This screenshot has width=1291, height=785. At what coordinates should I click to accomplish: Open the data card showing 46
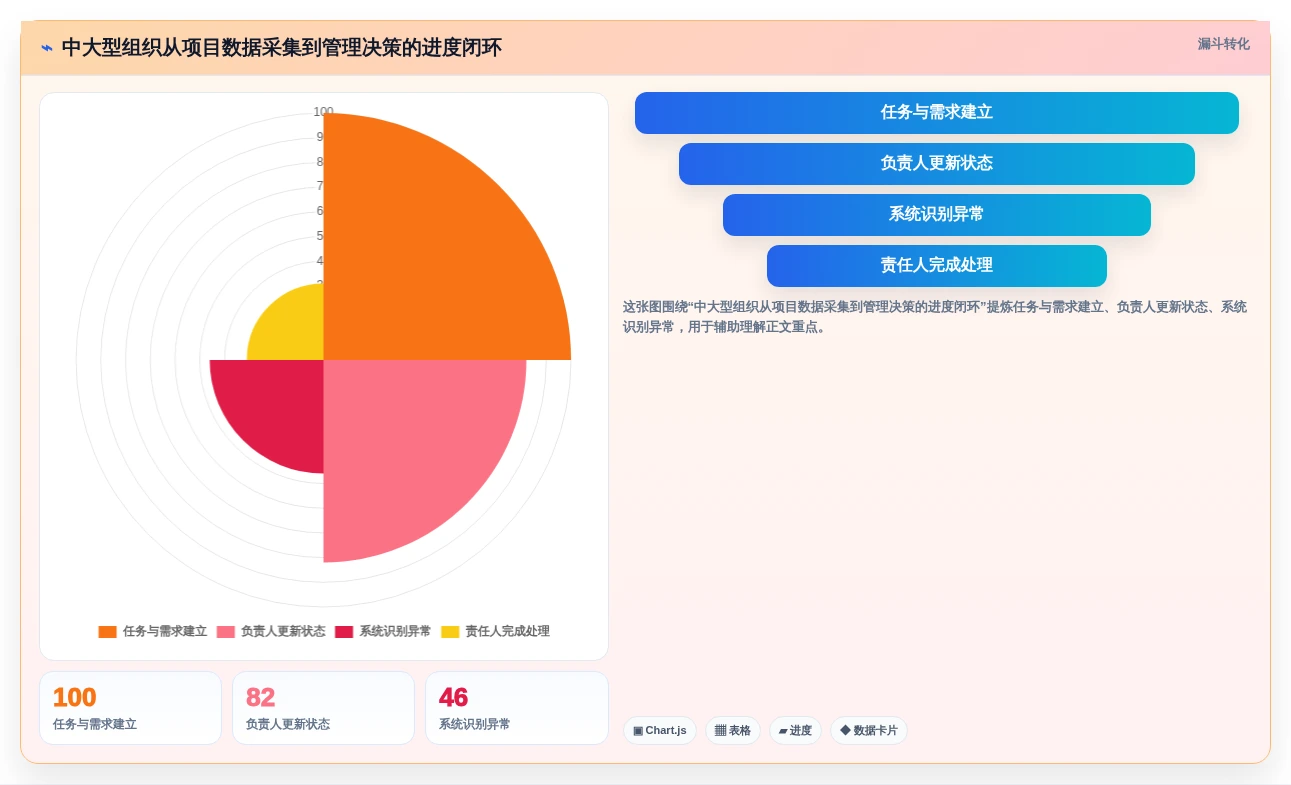[516, 708]
